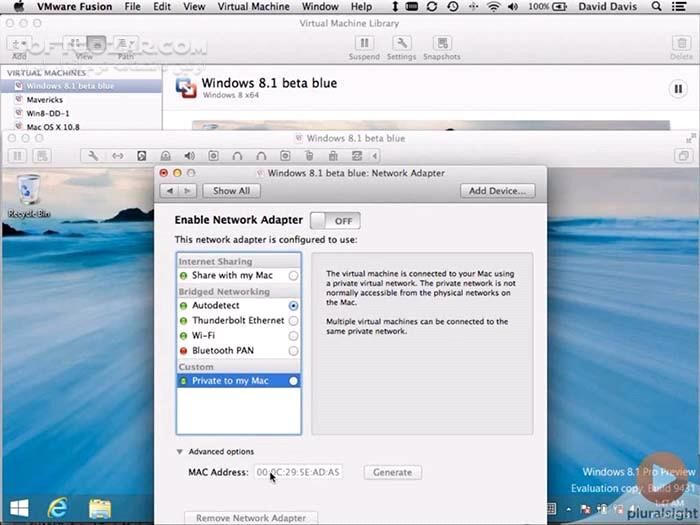Viewport: 700px width, 525px height.
Task: Click the Add Device... button
Action: point(497,191)
